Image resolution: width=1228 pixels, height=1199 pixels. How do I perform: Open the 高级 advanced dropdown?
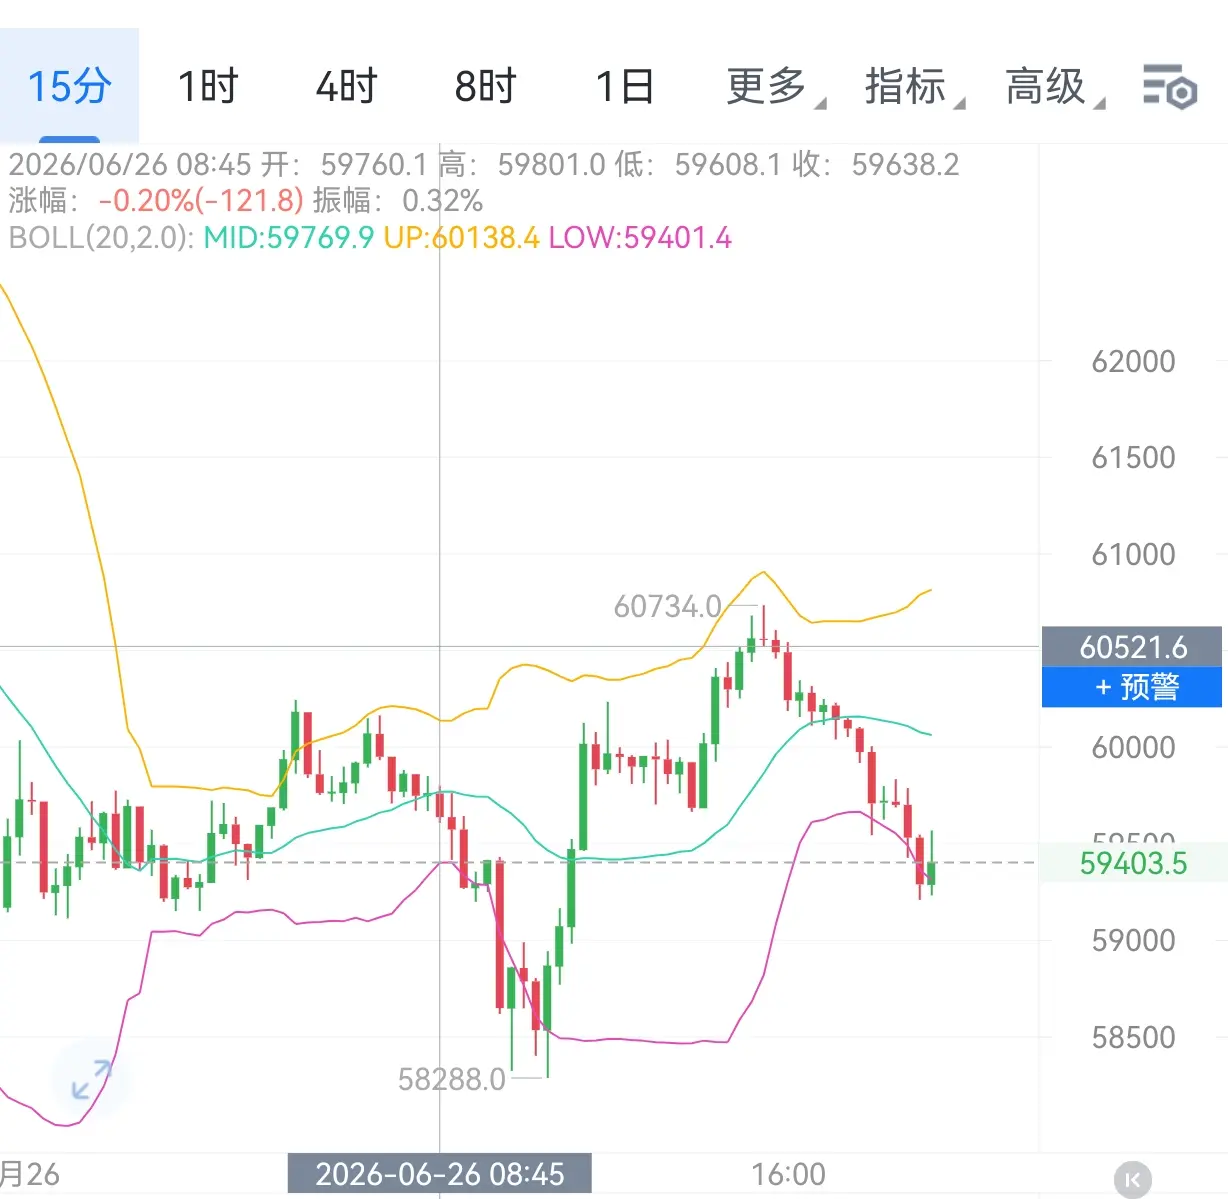pos(1055,86)
